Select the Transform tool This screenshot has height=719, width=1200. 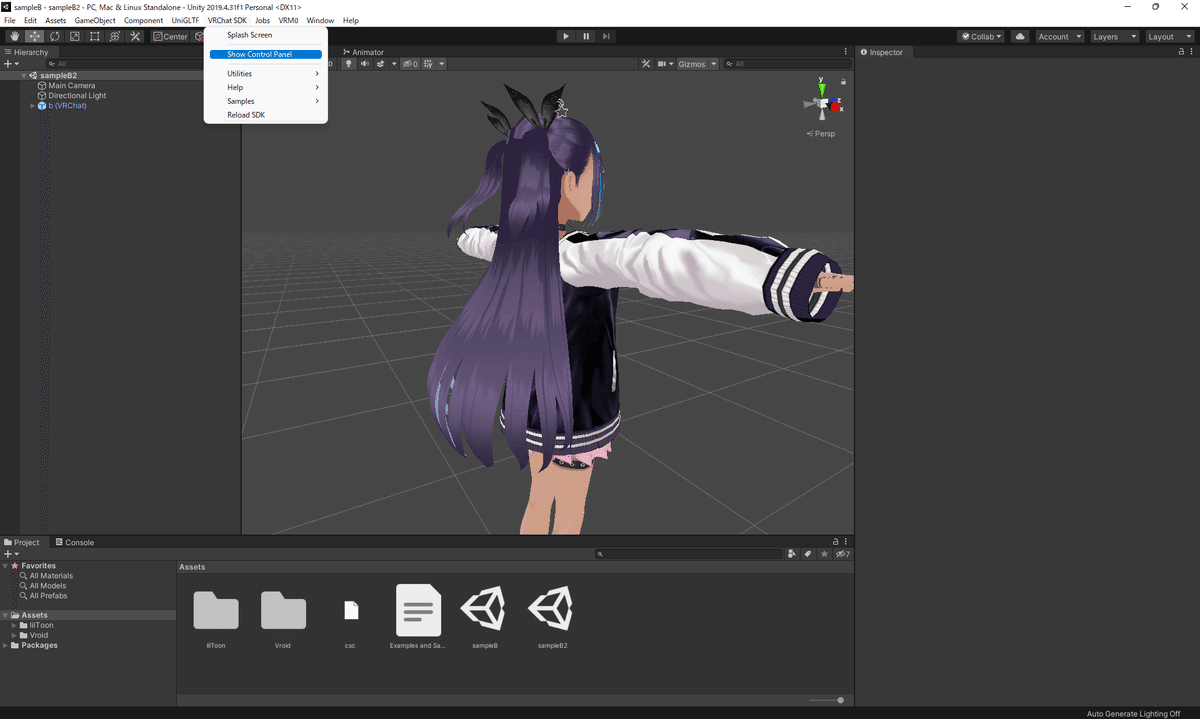114,36
